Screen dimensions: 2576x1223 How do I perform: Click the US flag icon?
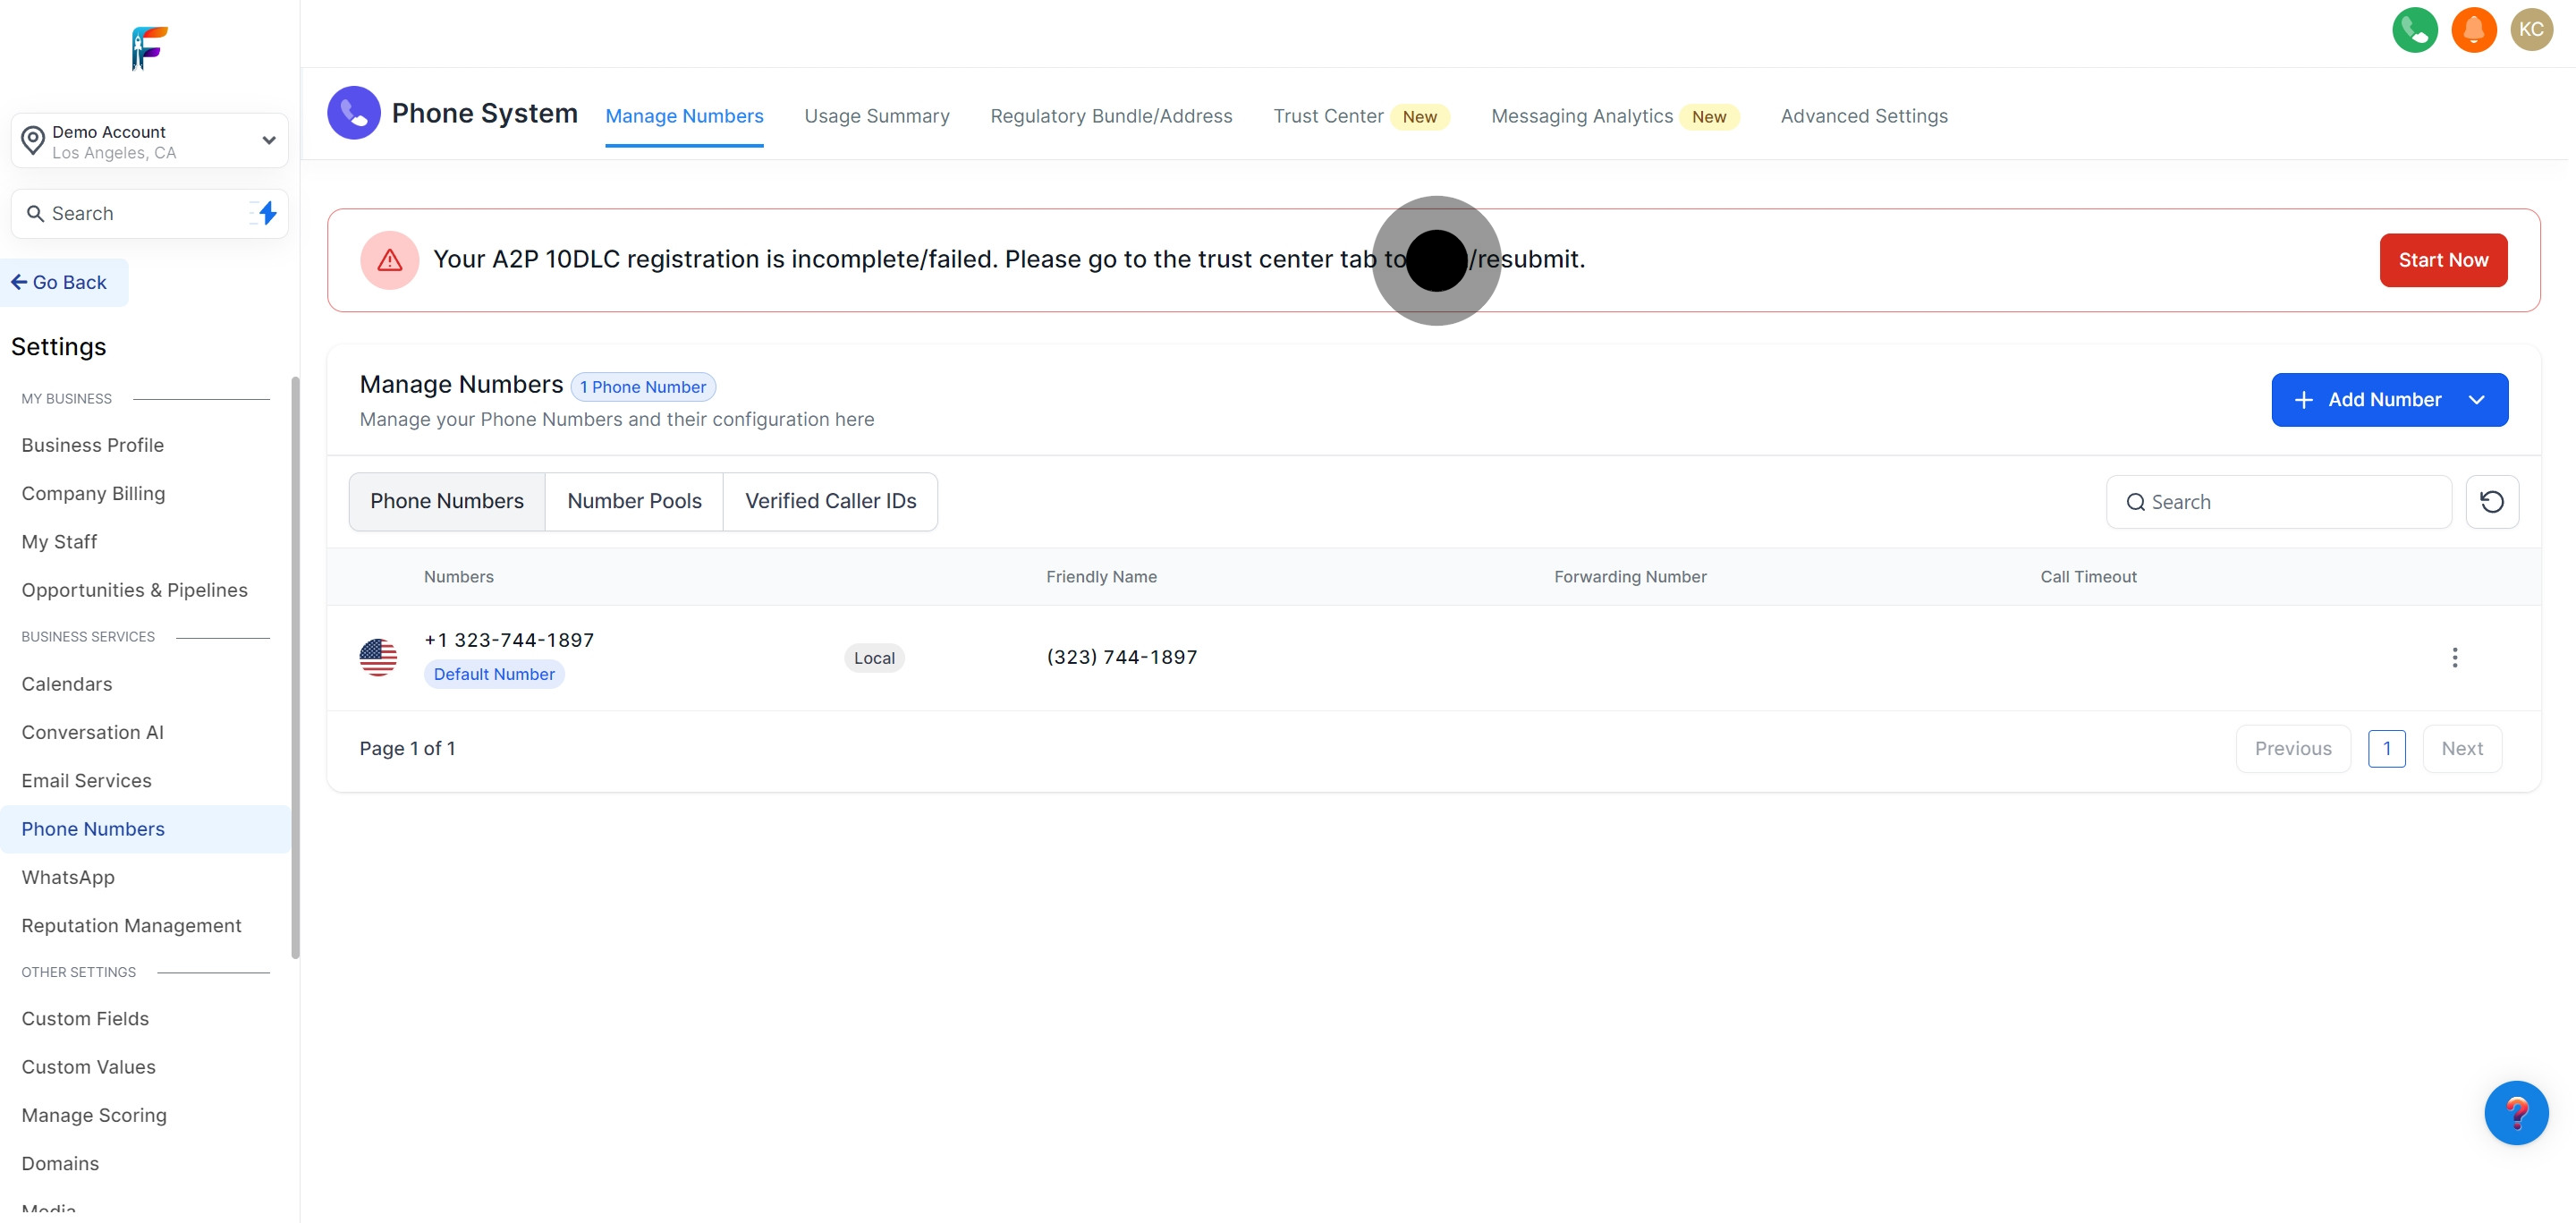coord(378,657)
